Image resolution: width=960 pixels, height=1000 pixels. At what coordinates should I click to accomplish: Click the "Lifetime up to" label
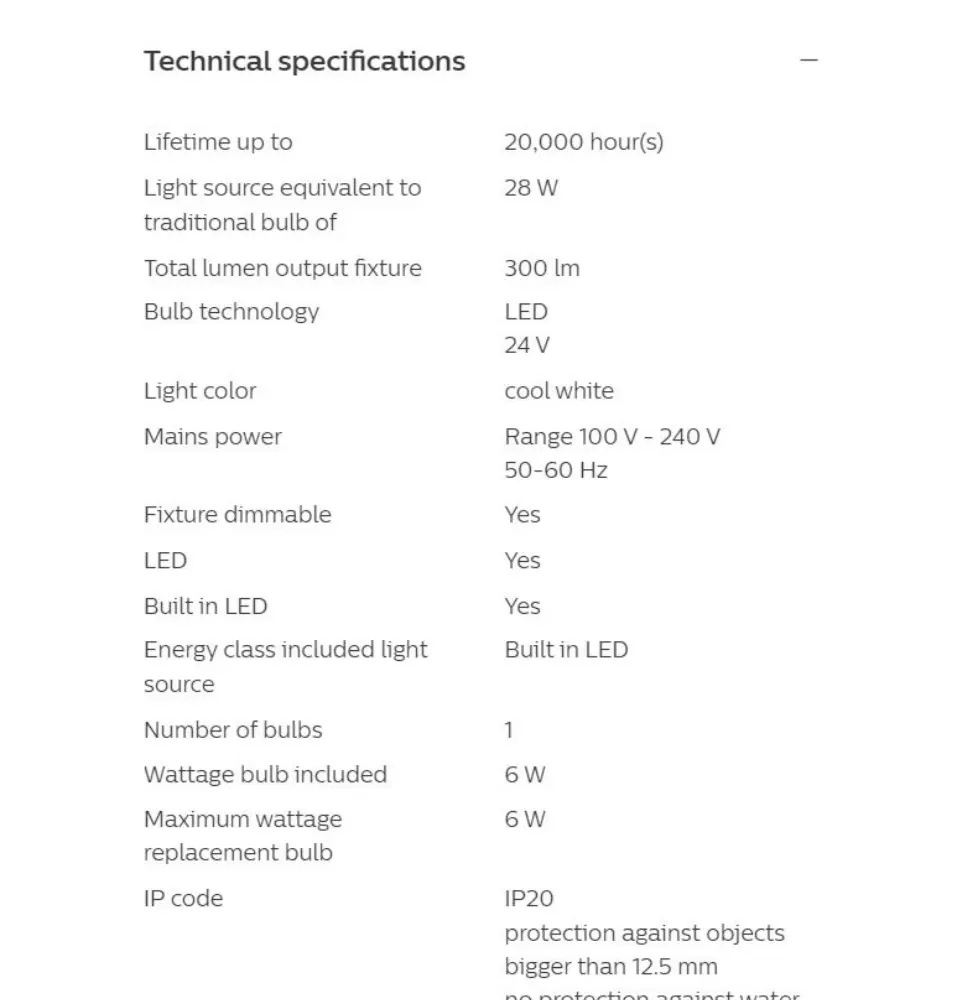click(x=218, y=142)
